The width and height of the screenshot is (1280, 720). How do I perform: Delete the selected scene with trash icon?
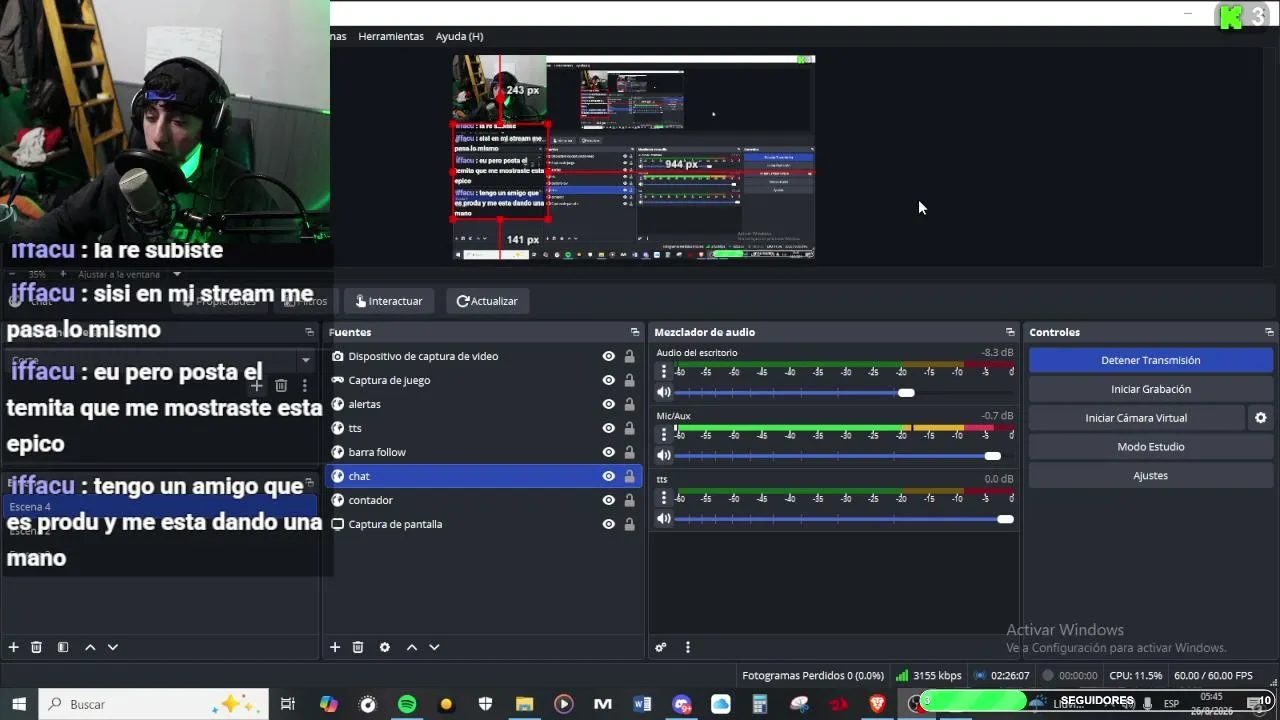(36, 647)
